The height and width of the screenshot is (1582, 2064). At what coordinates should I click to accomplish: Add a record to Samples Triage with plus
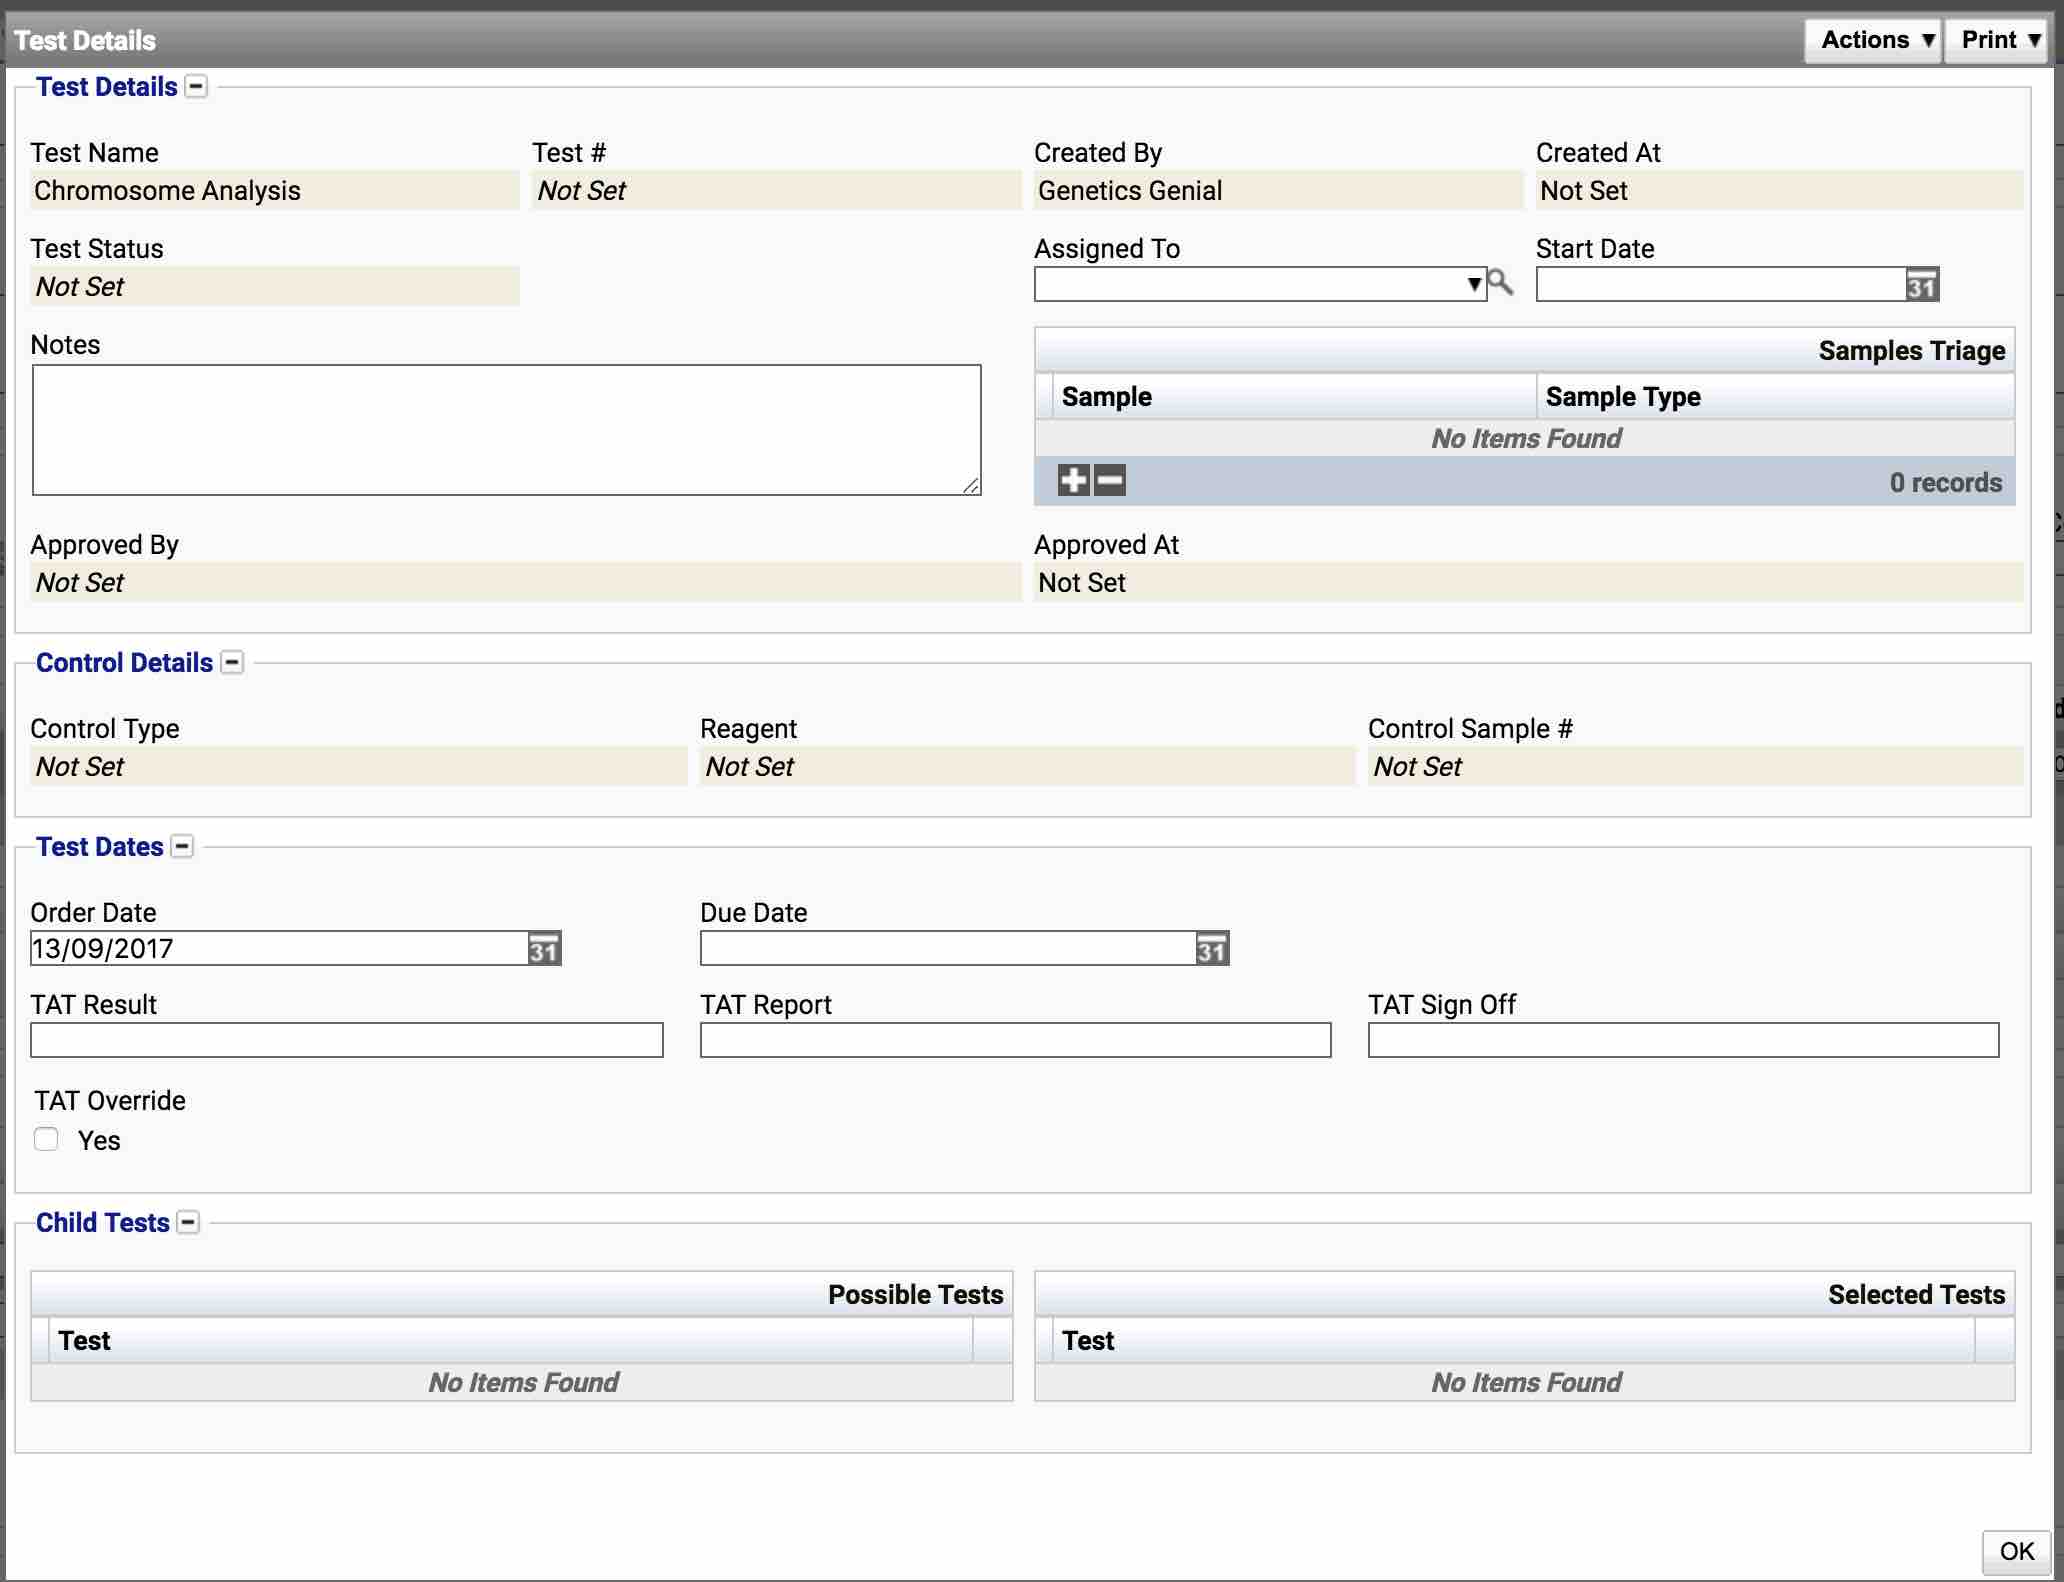pyautogui.click(x=1073, y=481)
